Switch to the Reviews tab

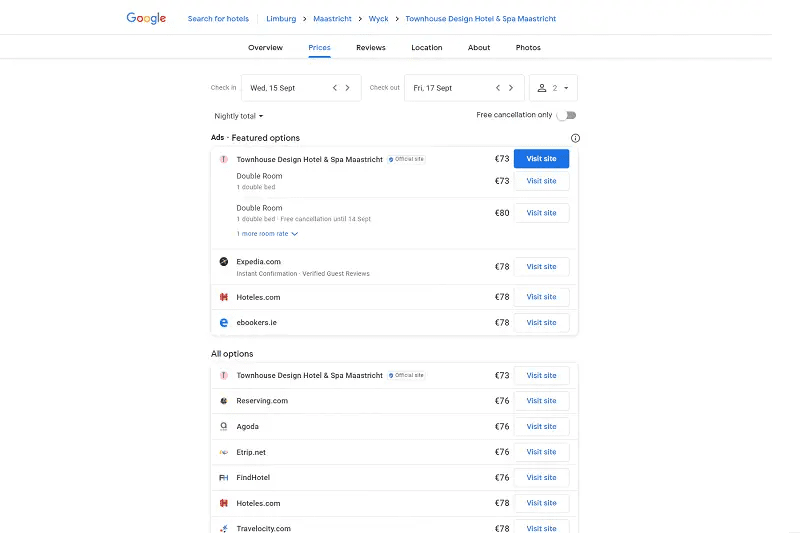[x=370, y=48]
